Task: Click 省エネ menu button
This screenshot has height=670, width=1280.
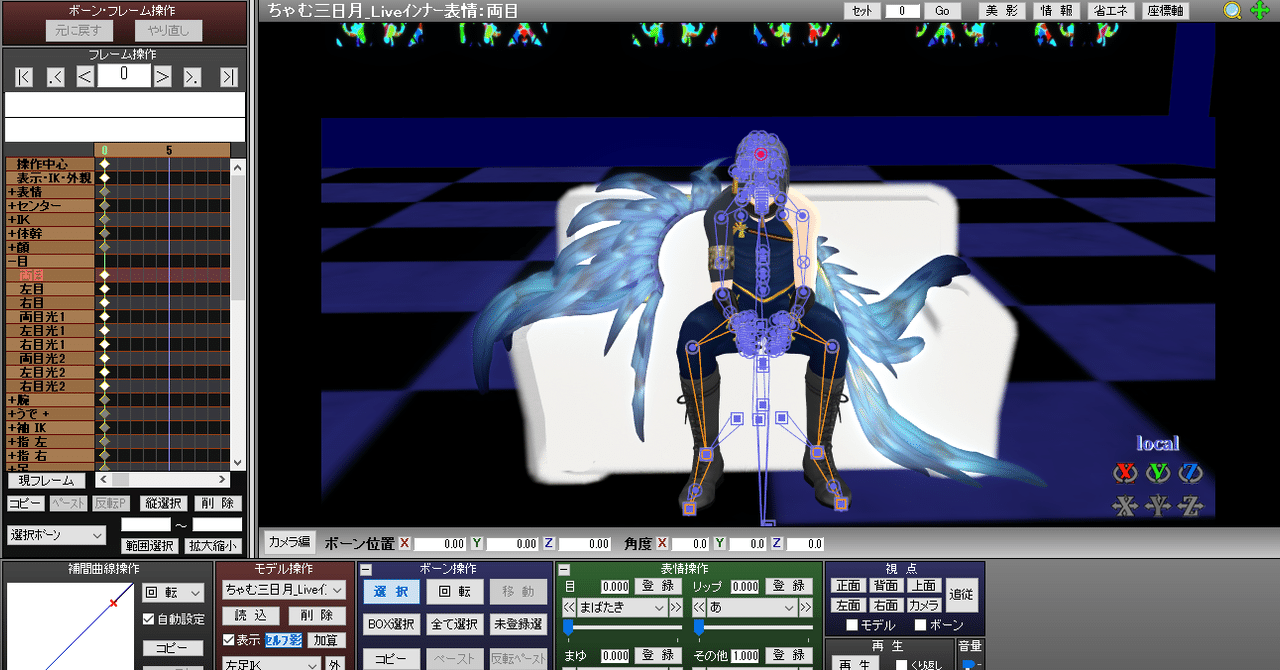Action: (1109, 11)
